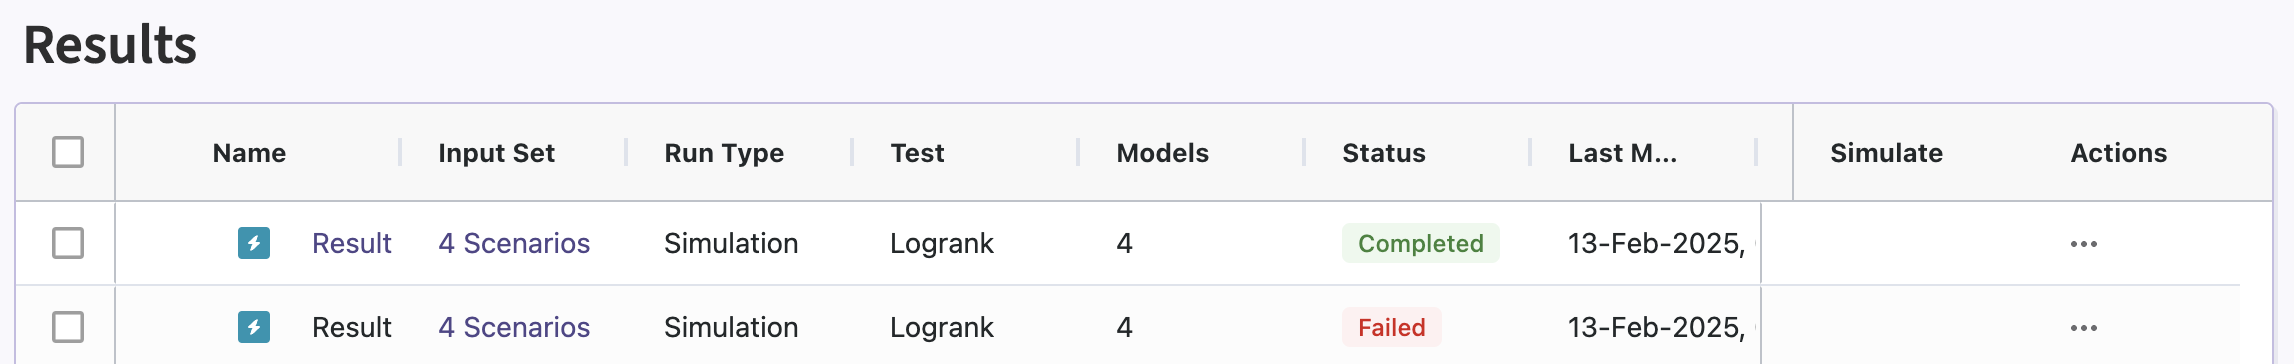Viewport: 2294px width, 364px height.
Task: Check the box for the Completed result row
Action: (68, 243)
